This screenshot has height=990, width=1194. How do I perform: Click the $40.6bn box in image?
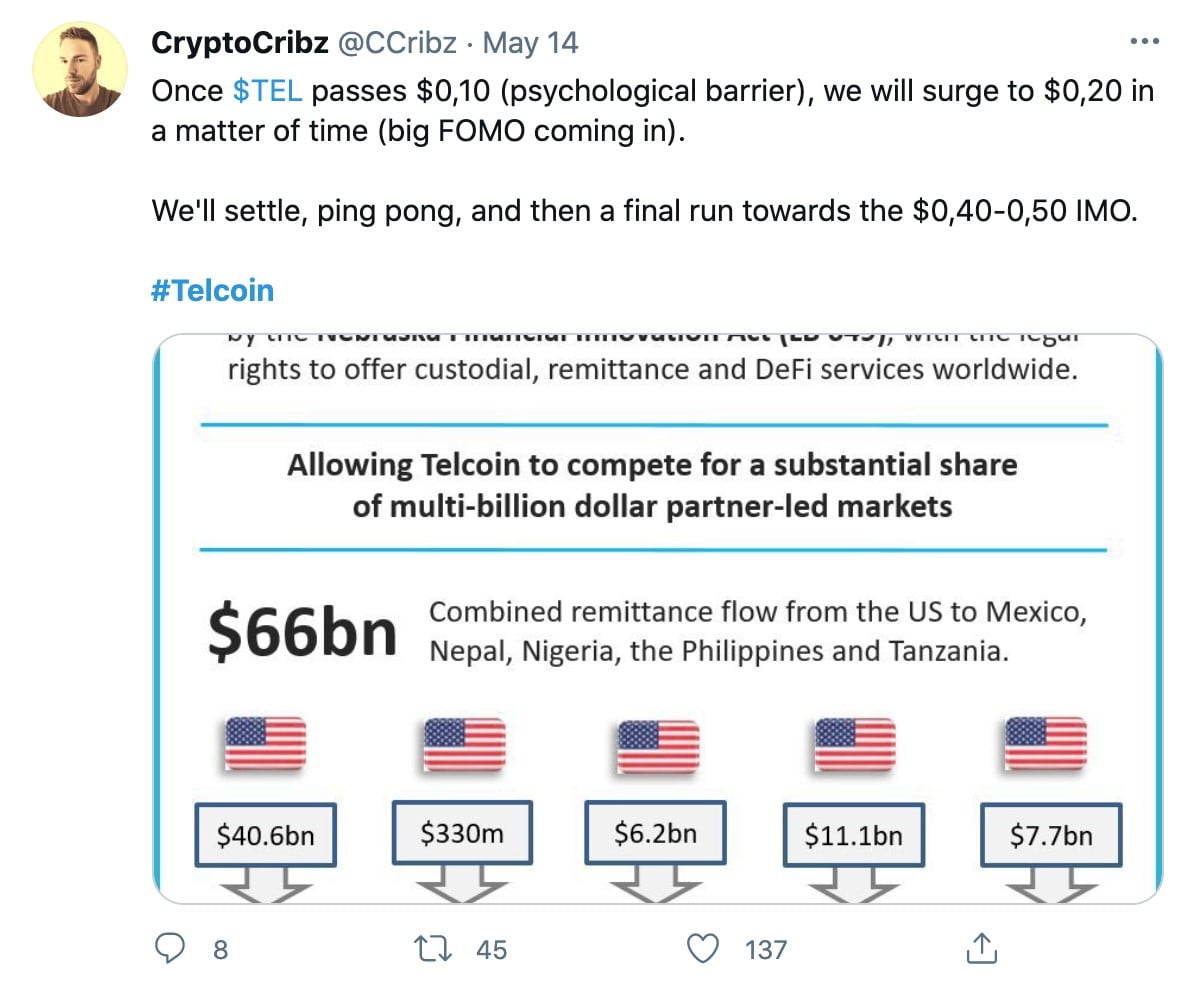pyautogui.click(x=265, y=835)
